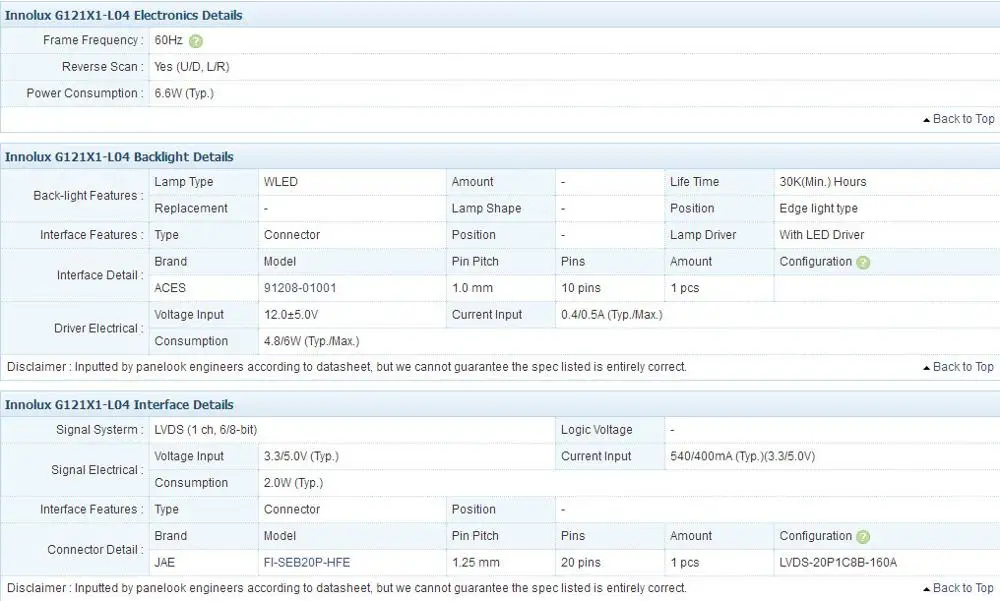
Task: Click the help icon beside Backlight Configuration header
Action: pyautogui.click(x=863, y=262)
